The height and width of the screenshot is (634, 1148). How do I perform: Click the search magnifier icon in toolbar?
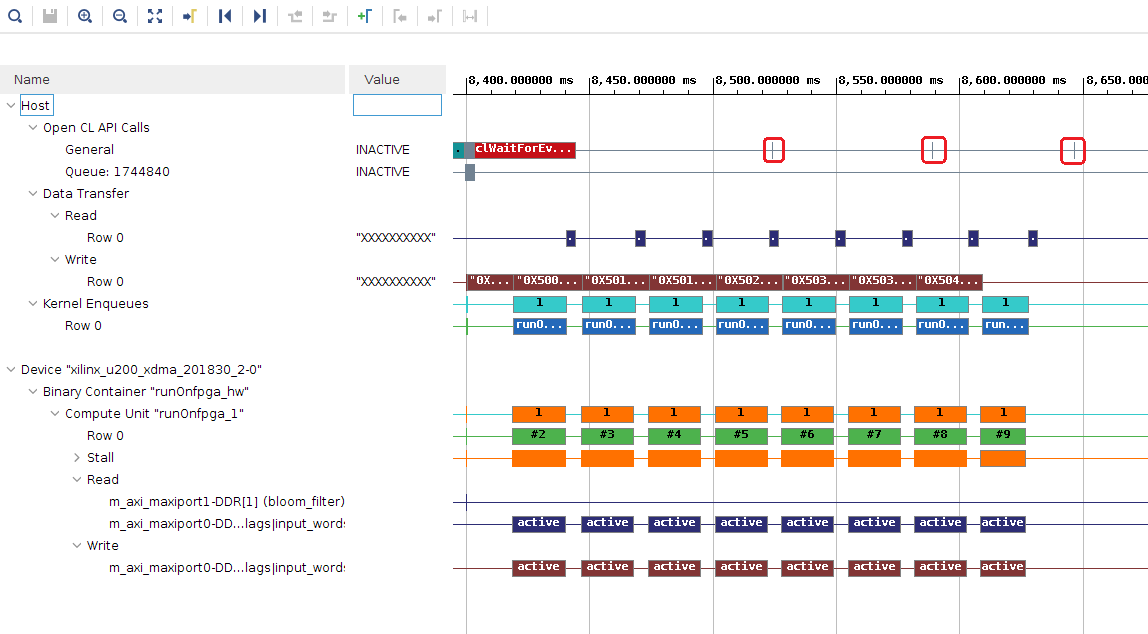(15, 16)
